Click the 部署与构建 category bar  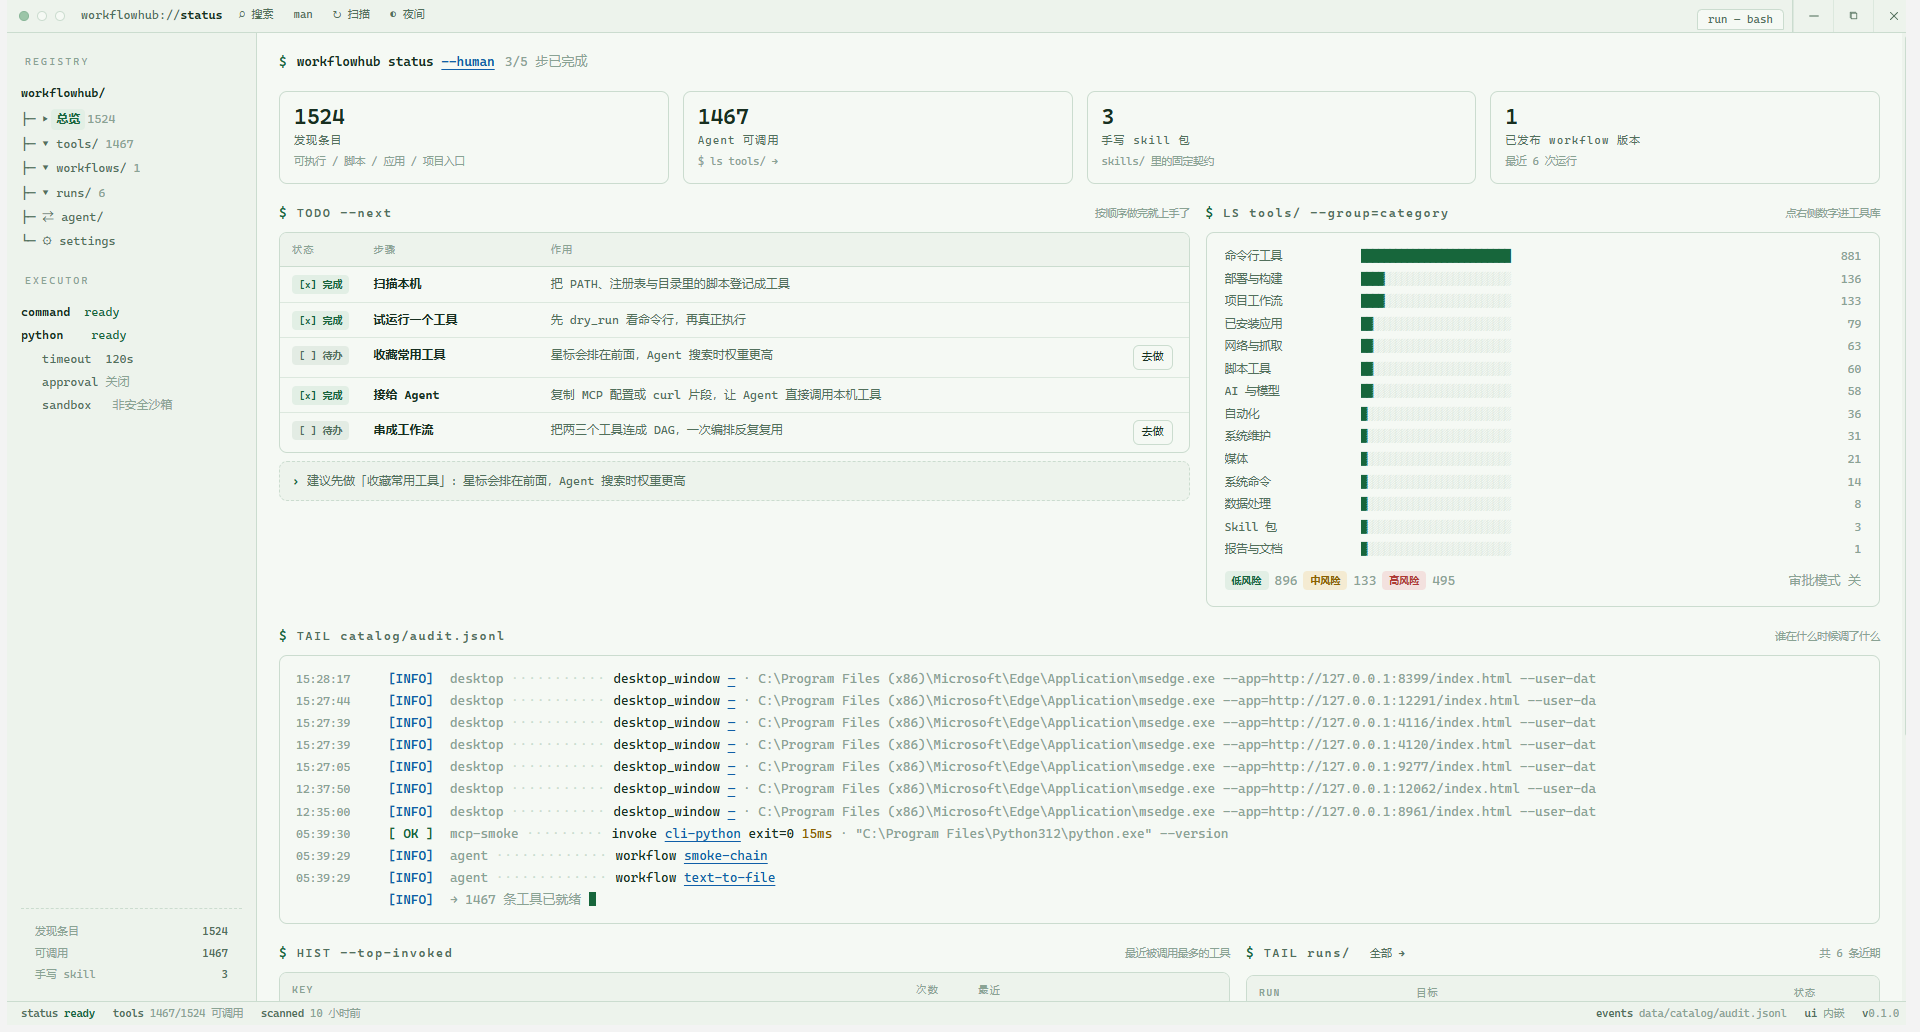[1435, 279]
